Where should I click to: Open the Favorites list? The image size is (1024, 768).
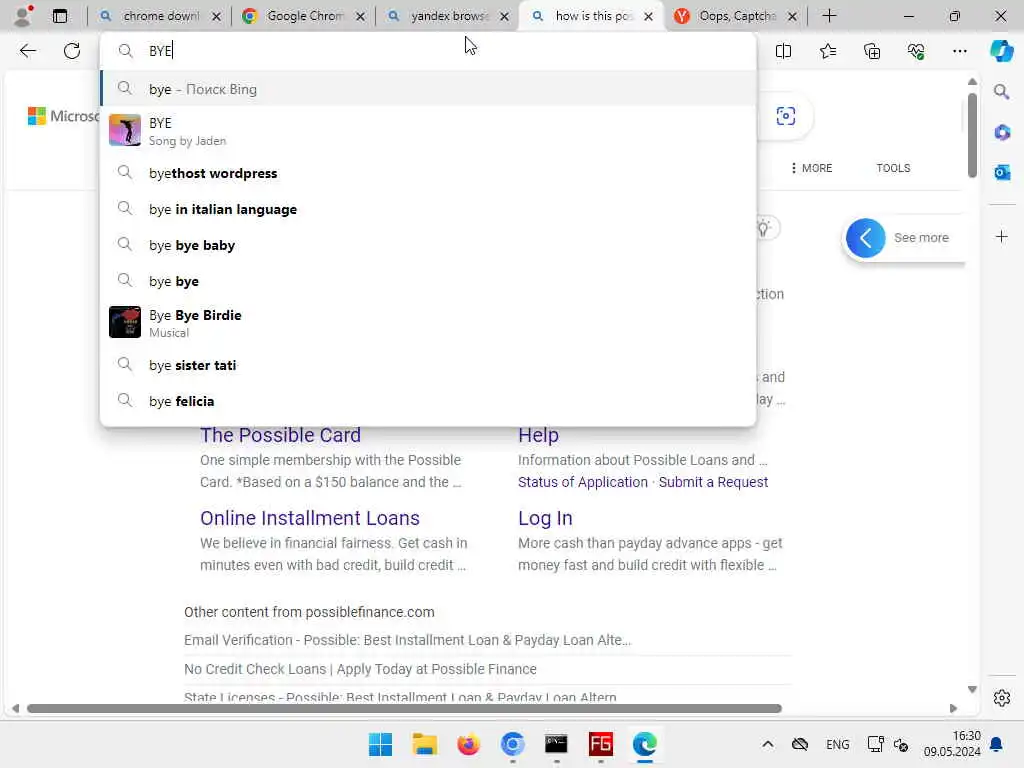click(827, 51)
